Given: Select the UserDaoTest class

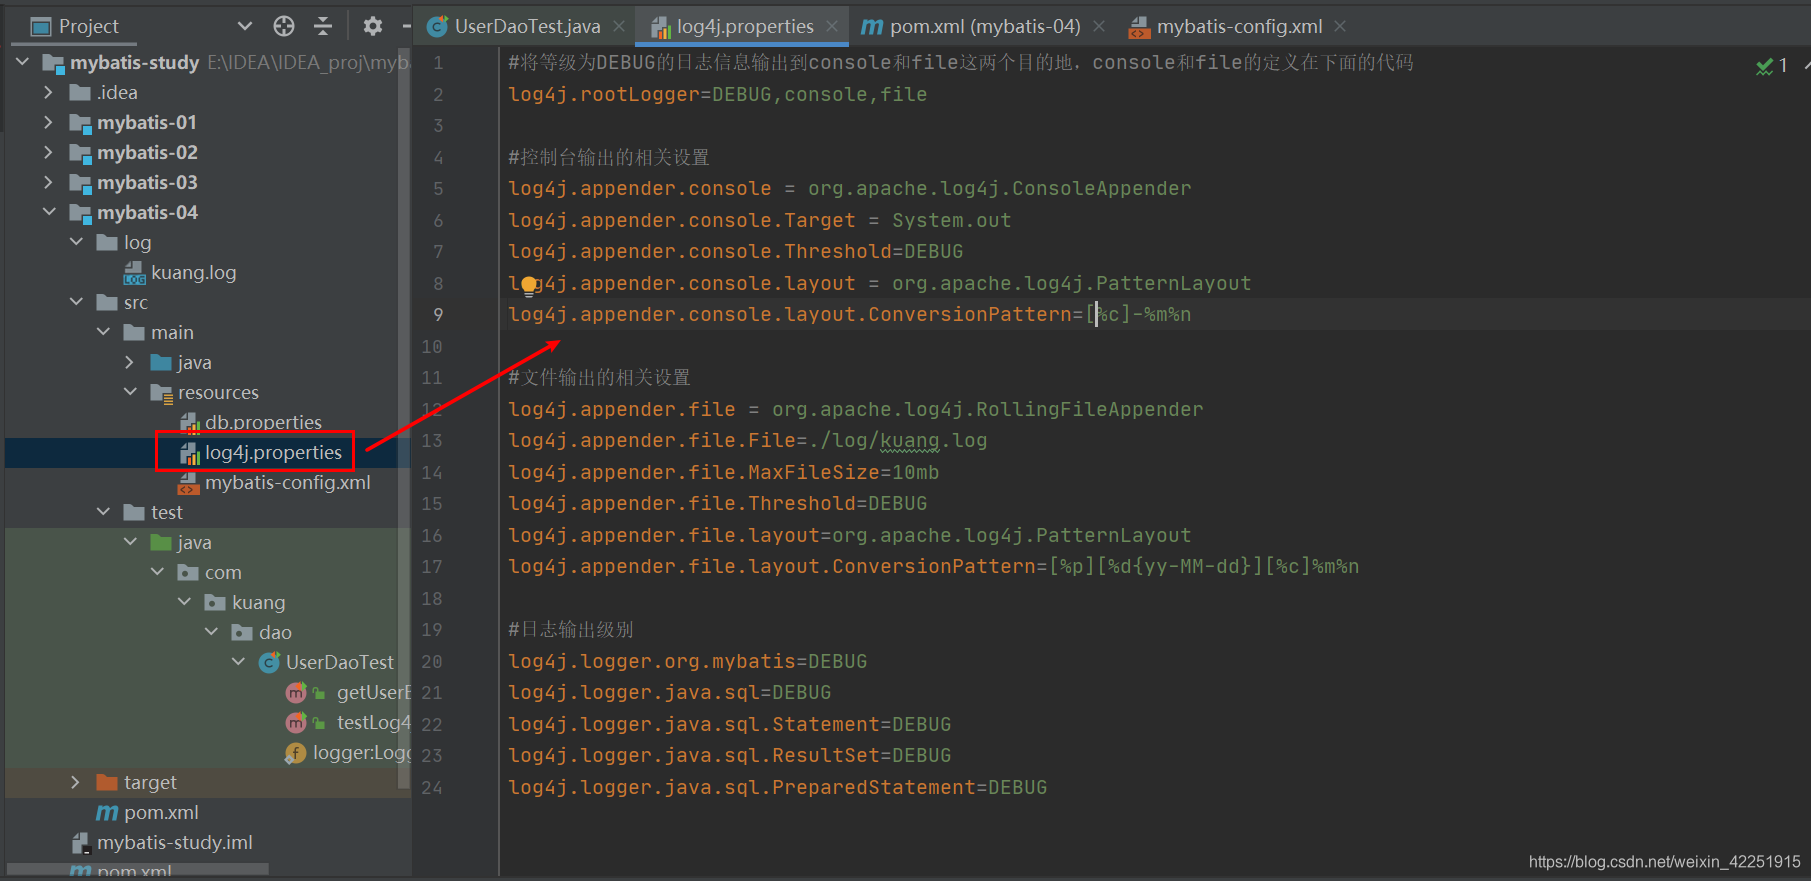Looking at the screenshot, I should tap(339, 662).
